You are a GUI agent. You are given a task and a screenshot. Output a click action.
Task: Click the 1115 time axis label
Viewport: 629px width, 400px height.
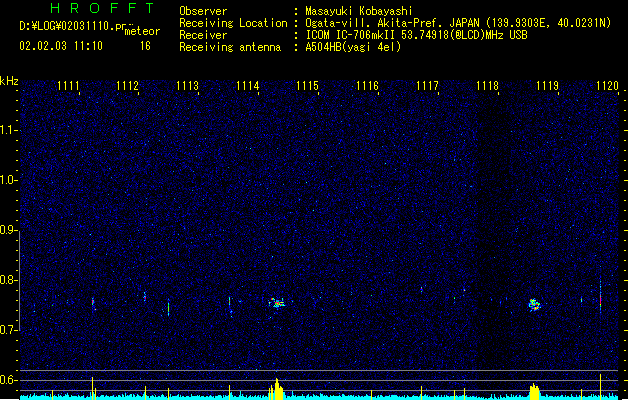click(x=307, y=86)
